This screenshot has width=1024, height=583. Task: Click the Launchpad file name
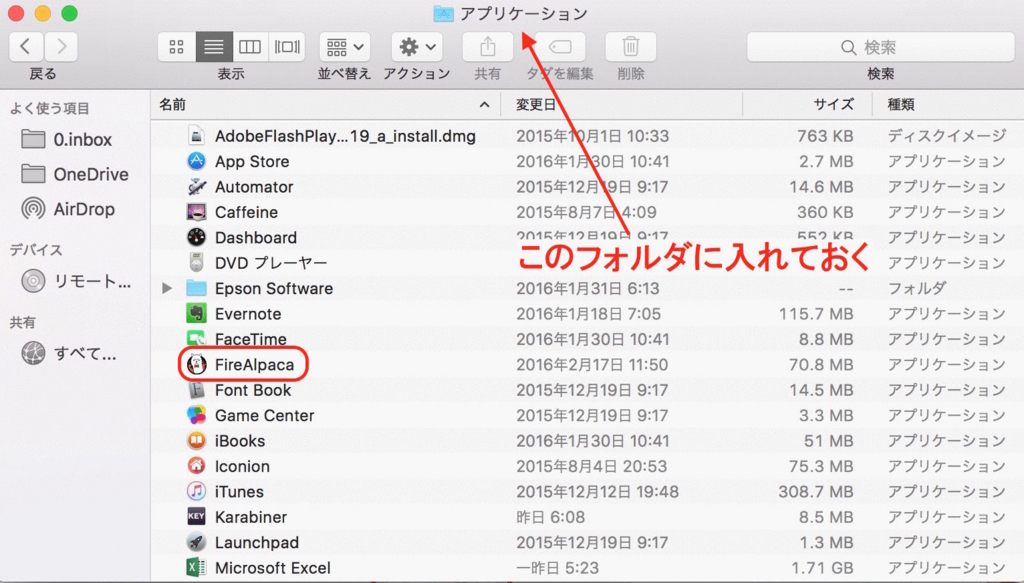pyautogui.click(x=257, y=543)
